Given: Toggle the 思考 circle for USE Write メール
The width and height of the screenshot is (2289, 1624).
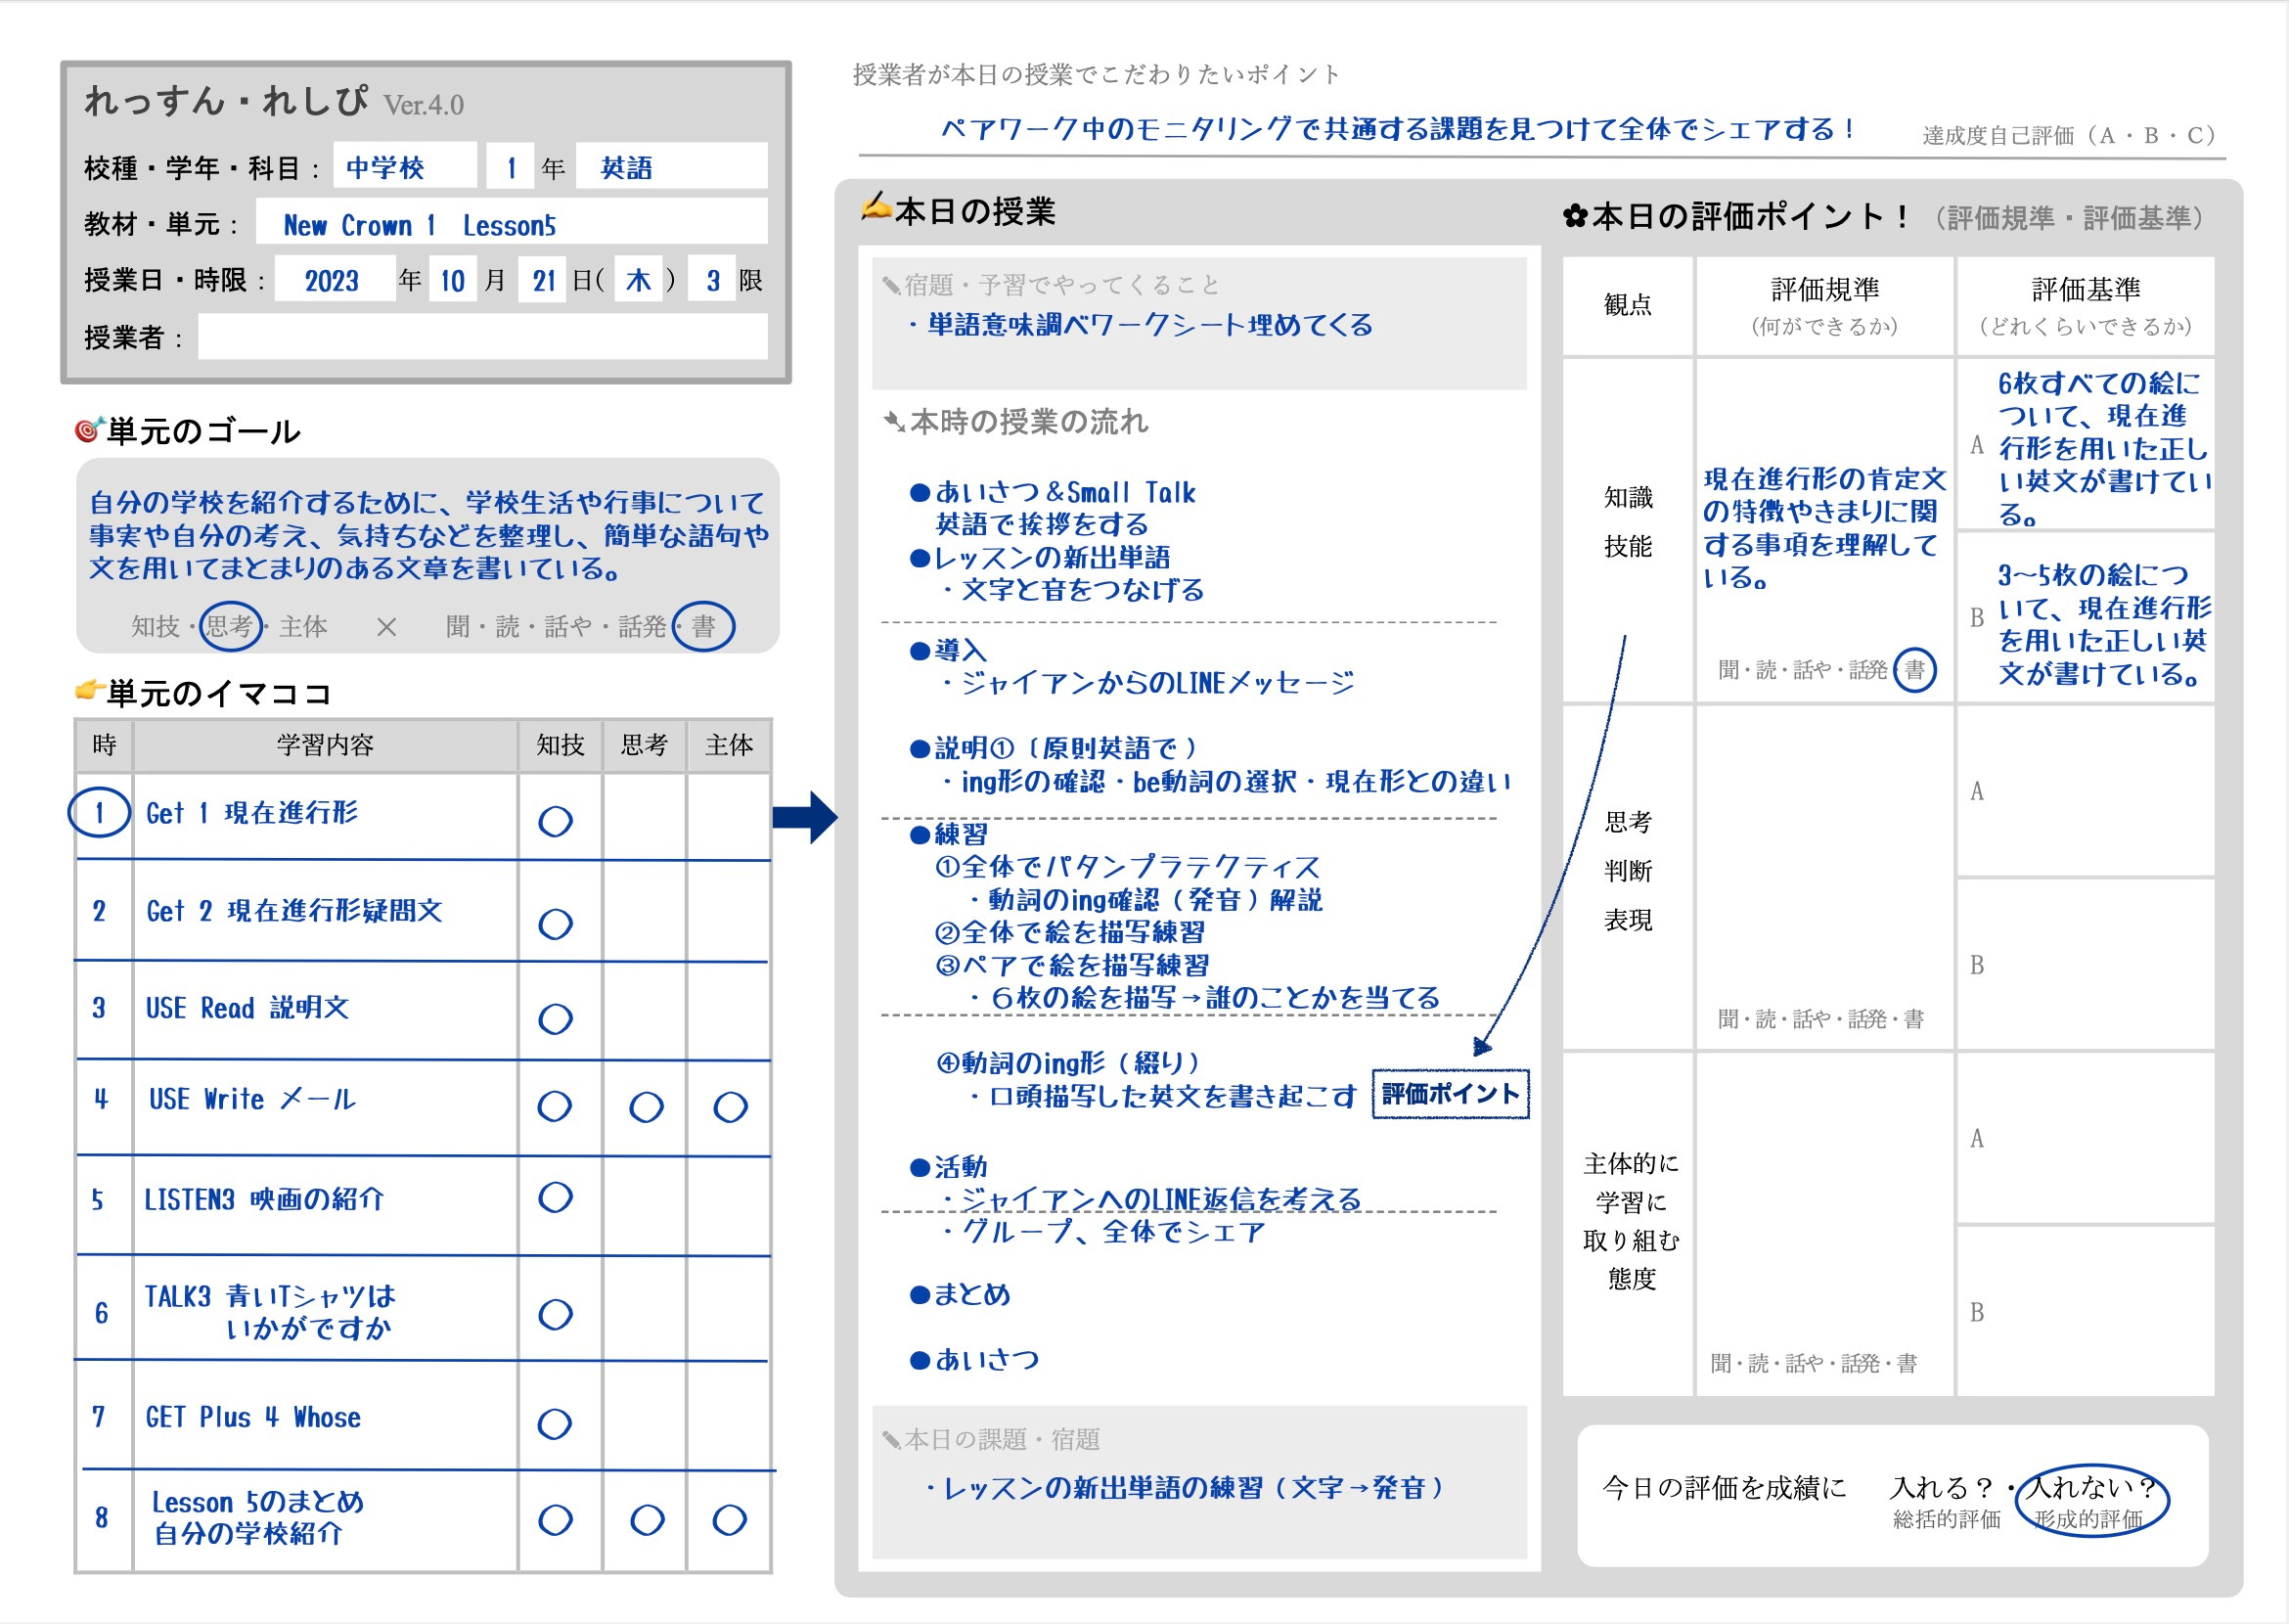Looking at the screenshot, I should 646,1106.
